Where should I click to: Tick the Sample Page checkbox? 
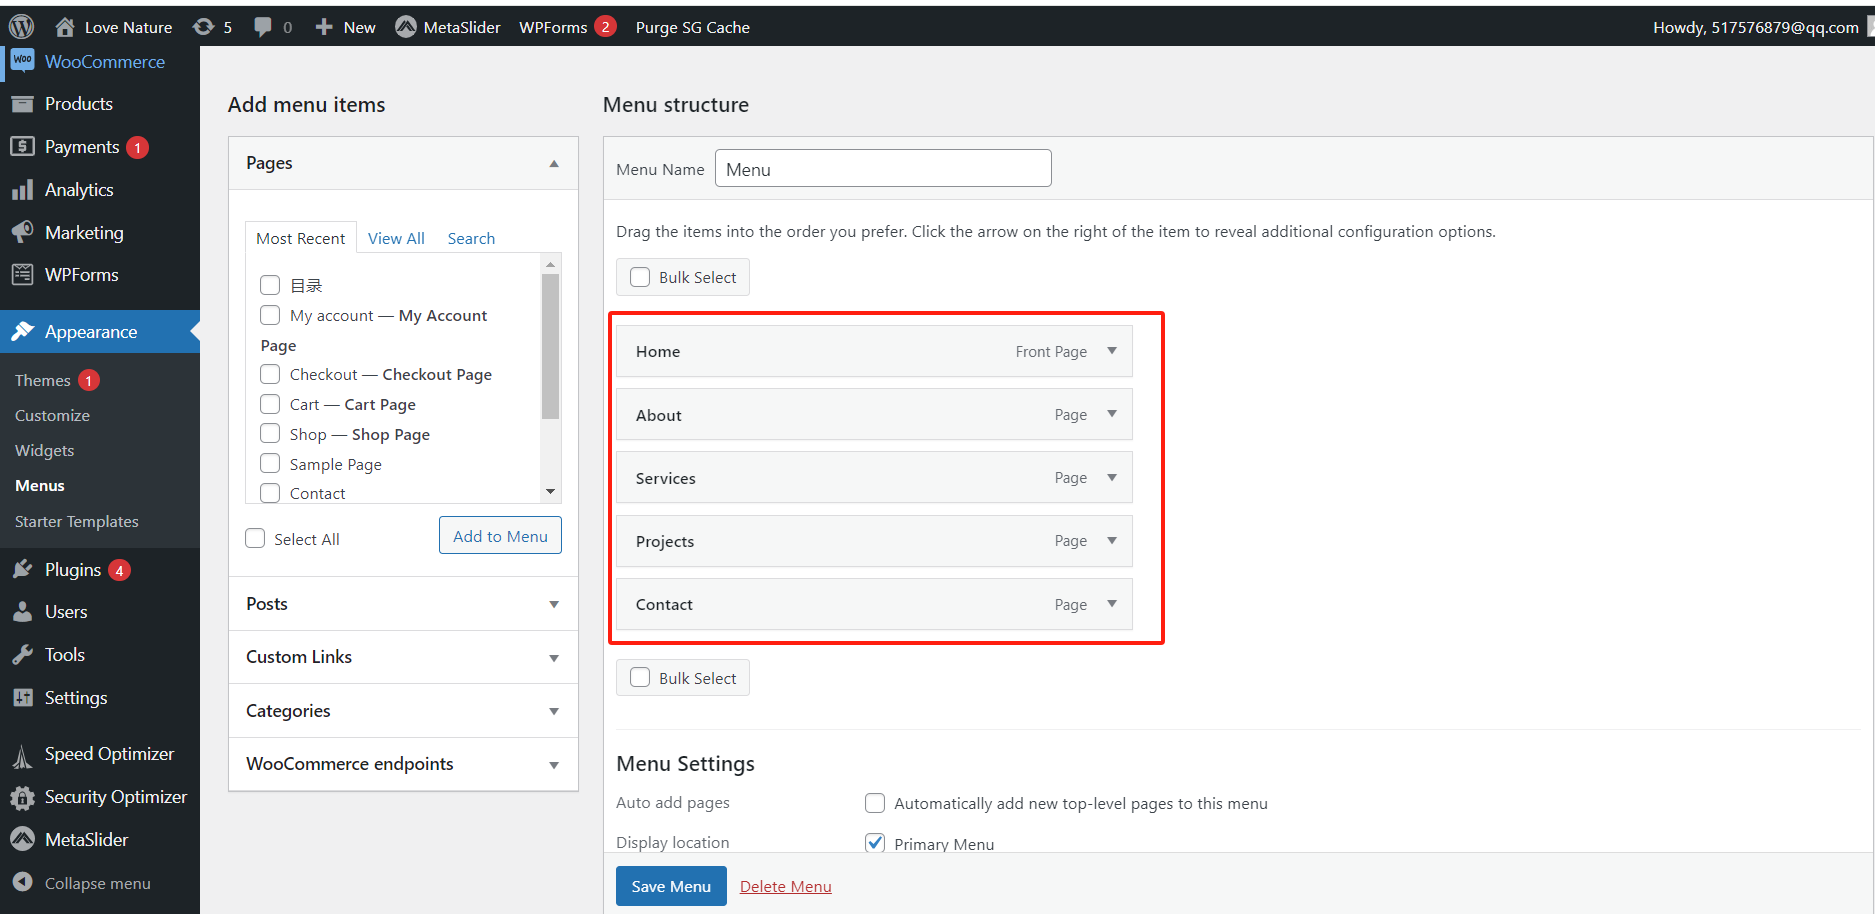(x=270, y=463)
